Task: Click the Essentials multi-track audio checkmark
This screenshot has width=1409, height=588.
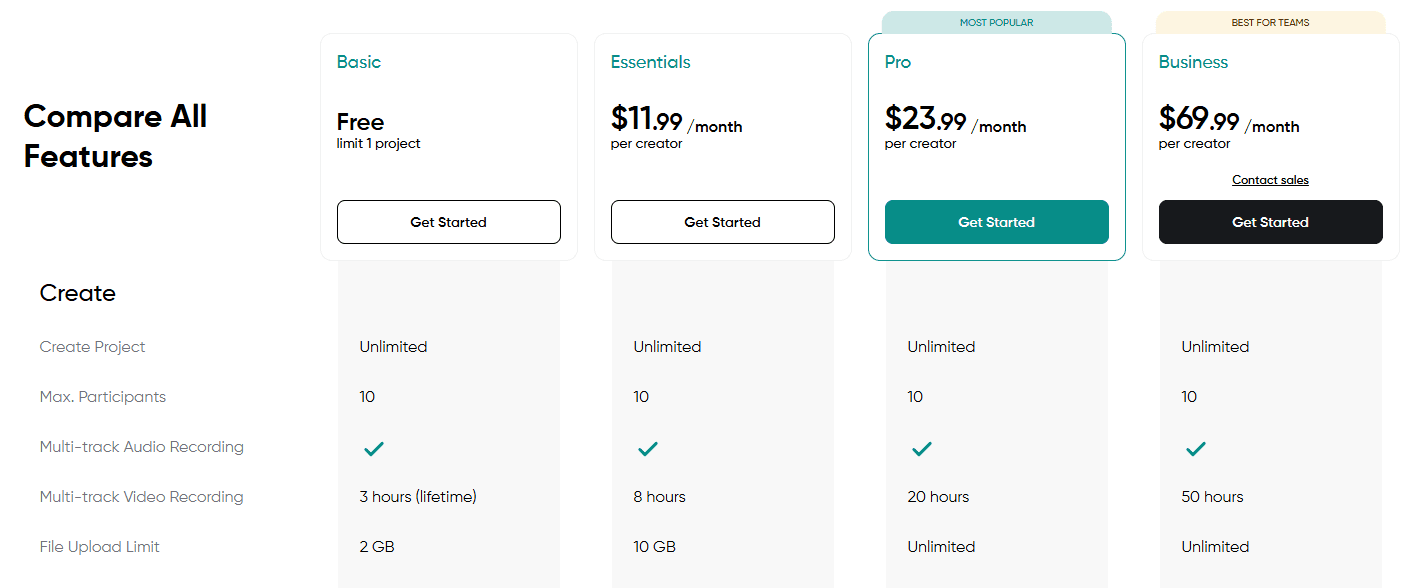Action: click(x=648, y=449)
